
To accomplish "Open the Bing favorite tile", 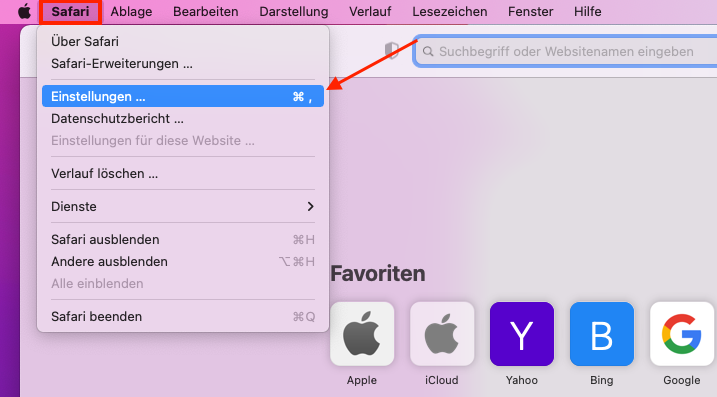I will point(602,334).
